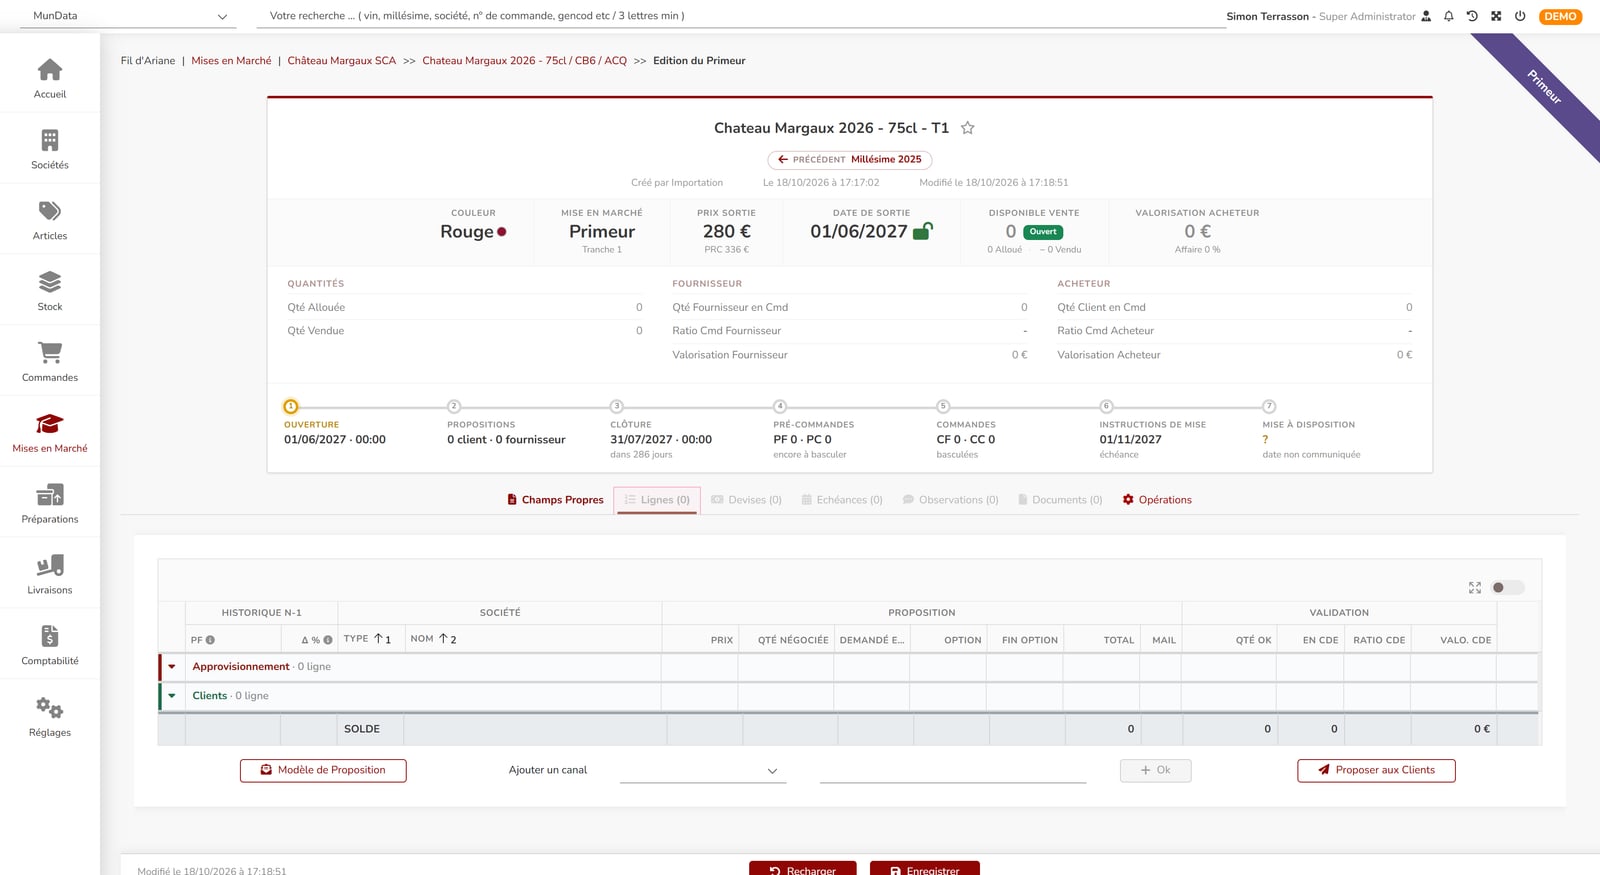
Task: Open the Mises en Marché sidebar item
Action: [x=50, y=433]
